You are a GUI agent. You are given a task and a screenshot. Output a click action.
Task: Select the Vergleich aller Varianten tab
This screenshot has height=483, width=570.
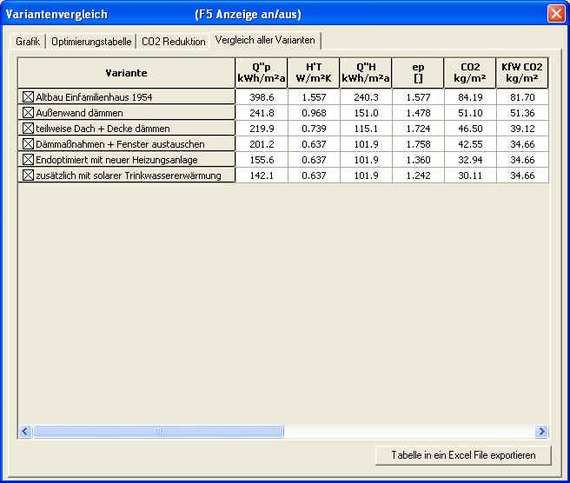[265, 40]
